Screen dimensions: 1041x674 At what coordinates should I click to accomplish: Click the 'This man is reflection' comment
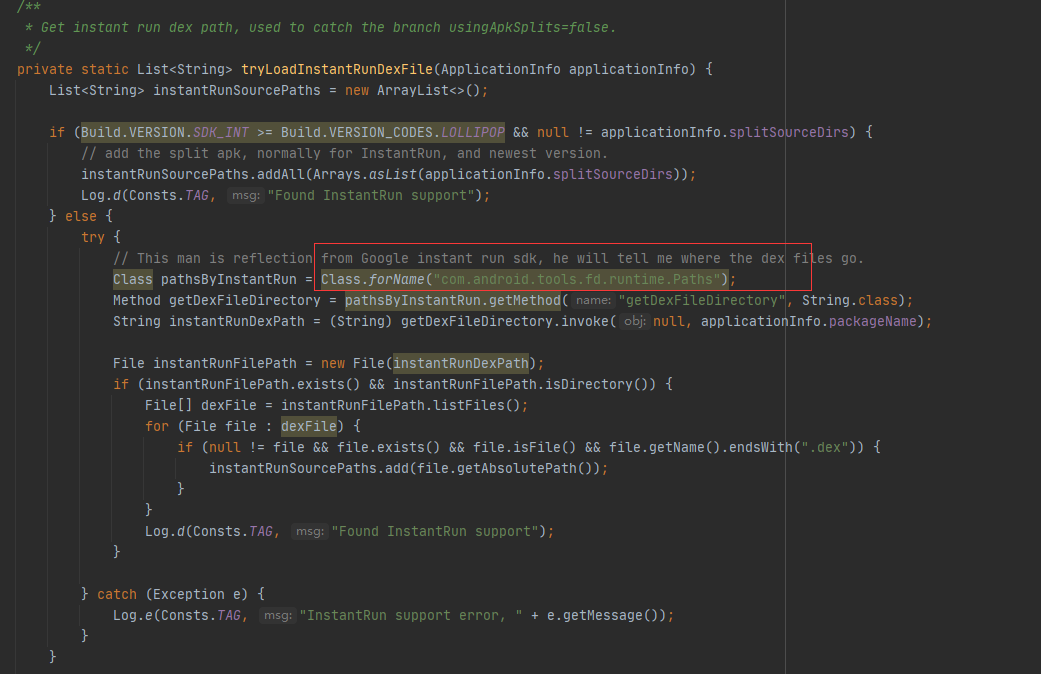pyautogui.click(x=488, y=258)
